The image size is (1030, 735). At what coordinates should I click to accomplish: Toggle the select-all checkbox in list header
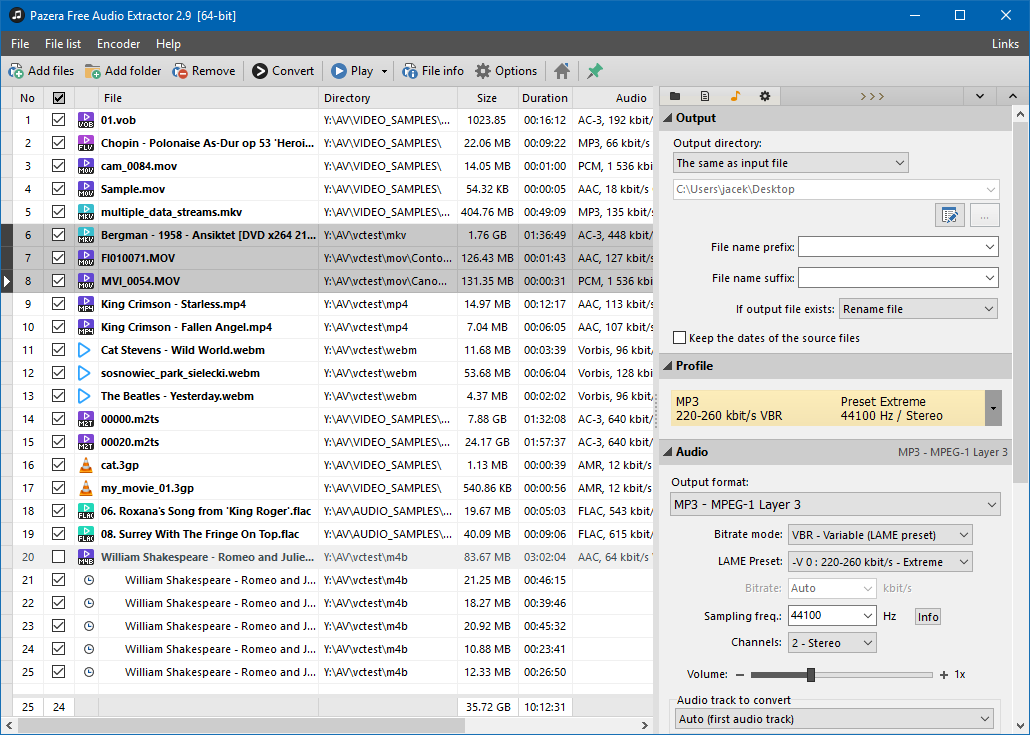pyautogui.click(x=59, y=98)
